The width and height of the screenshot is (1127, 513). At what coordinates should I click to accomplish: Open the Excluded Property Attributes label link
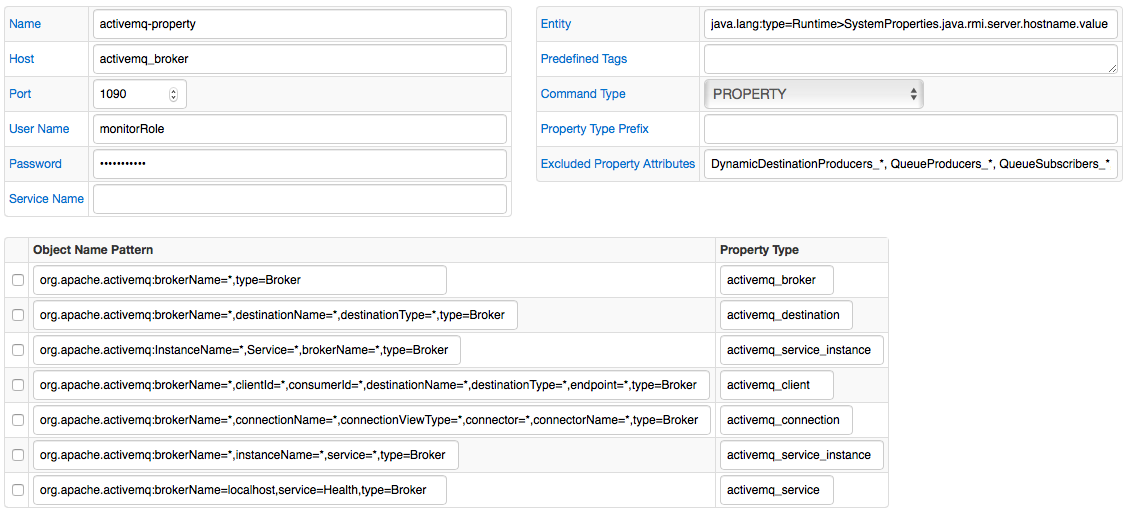coord(617,164)
